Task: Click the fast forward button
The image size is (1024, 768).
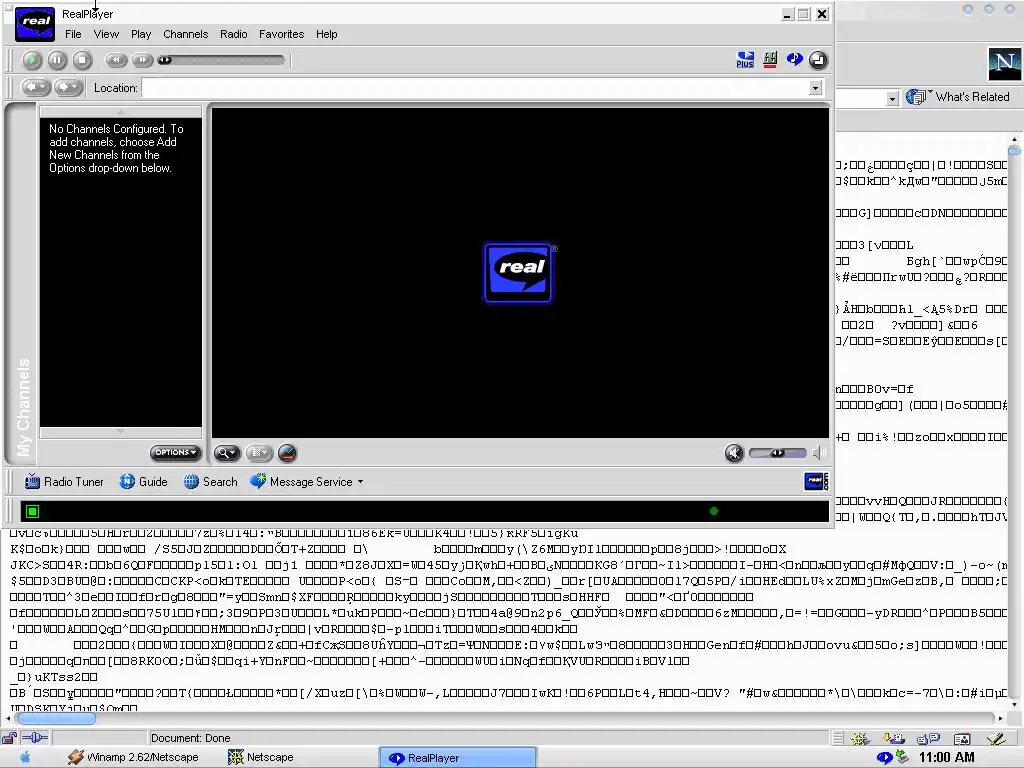Action: click(x=141, y=60)
